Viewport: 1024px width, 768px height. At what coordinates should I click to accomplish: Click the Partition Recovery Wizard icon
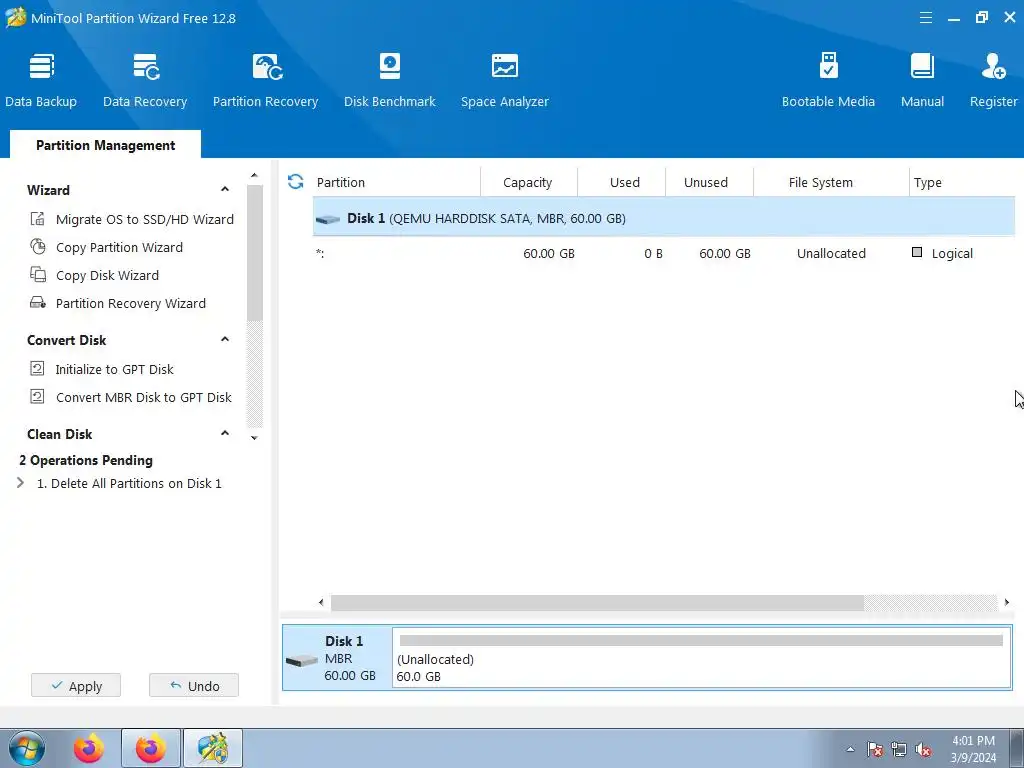pos(38,303)
